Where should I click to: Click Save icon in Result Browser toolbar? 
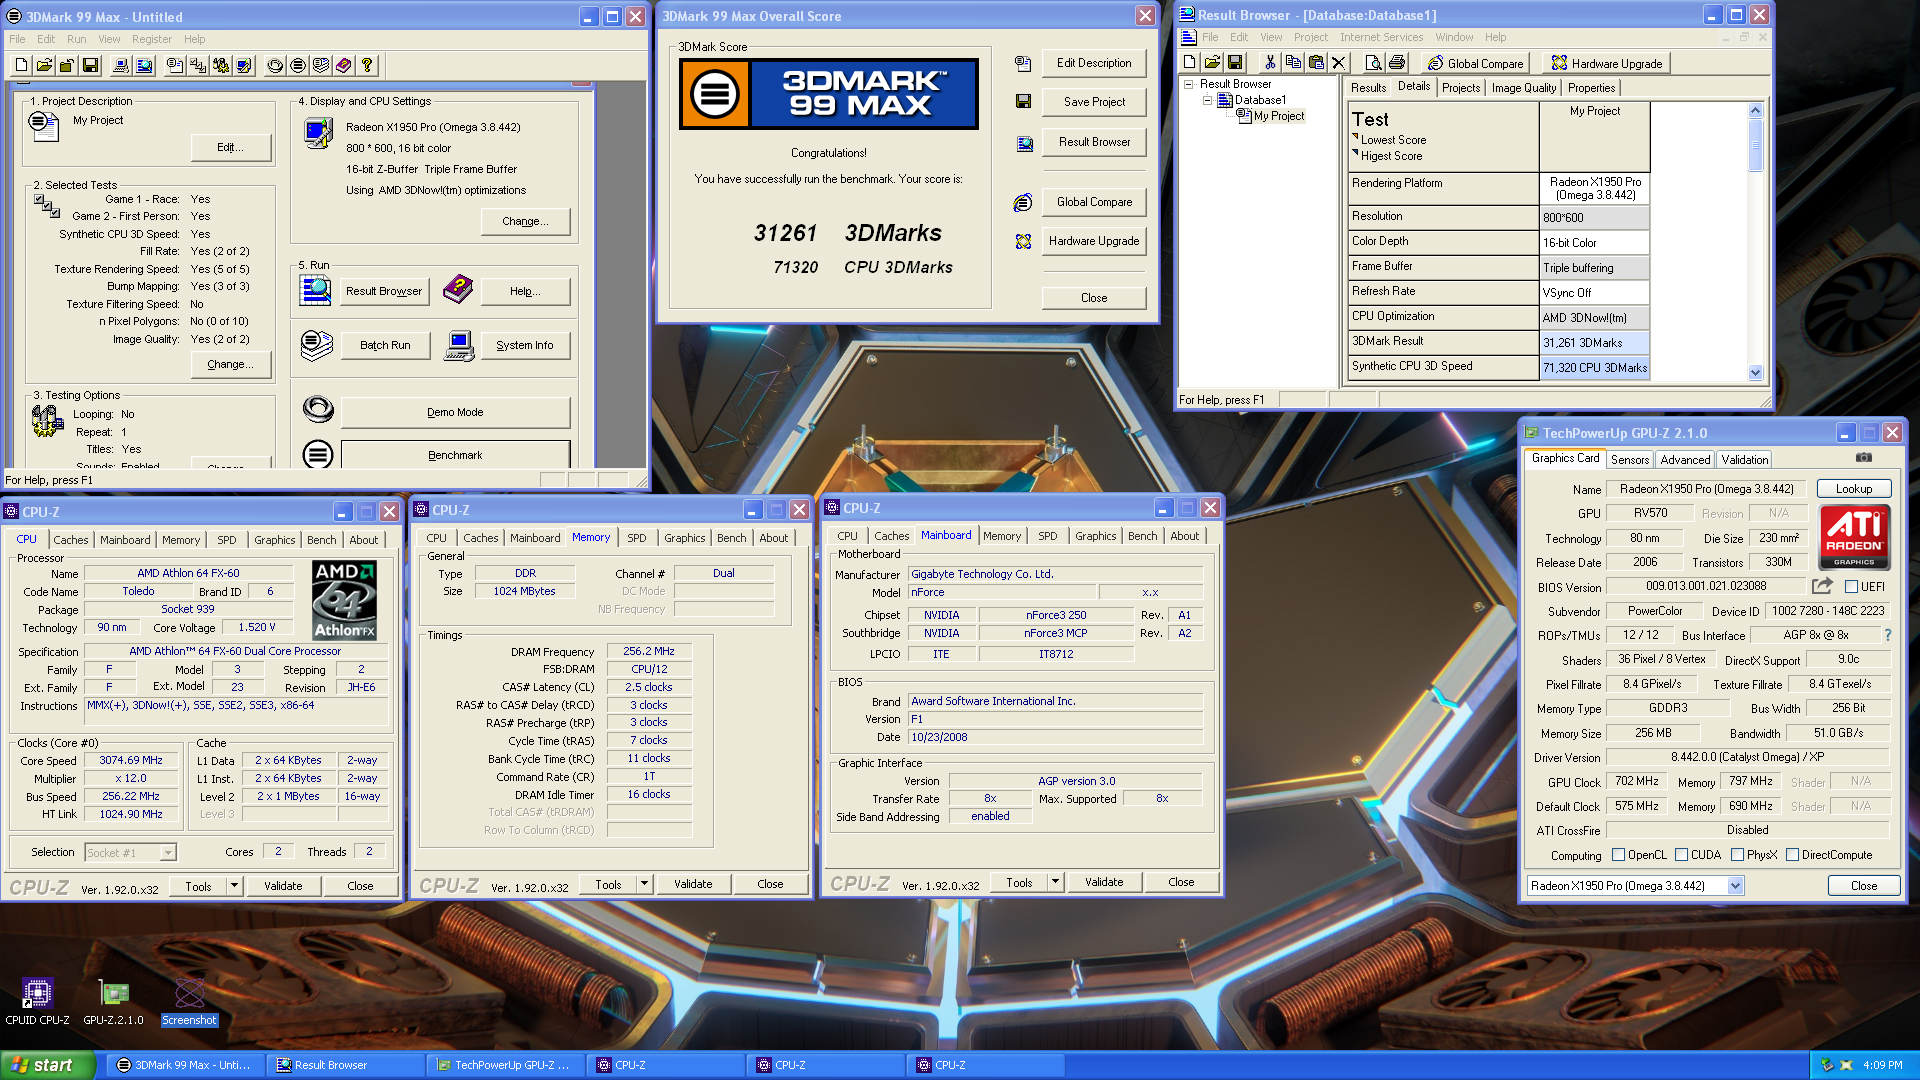[1235, 62]
